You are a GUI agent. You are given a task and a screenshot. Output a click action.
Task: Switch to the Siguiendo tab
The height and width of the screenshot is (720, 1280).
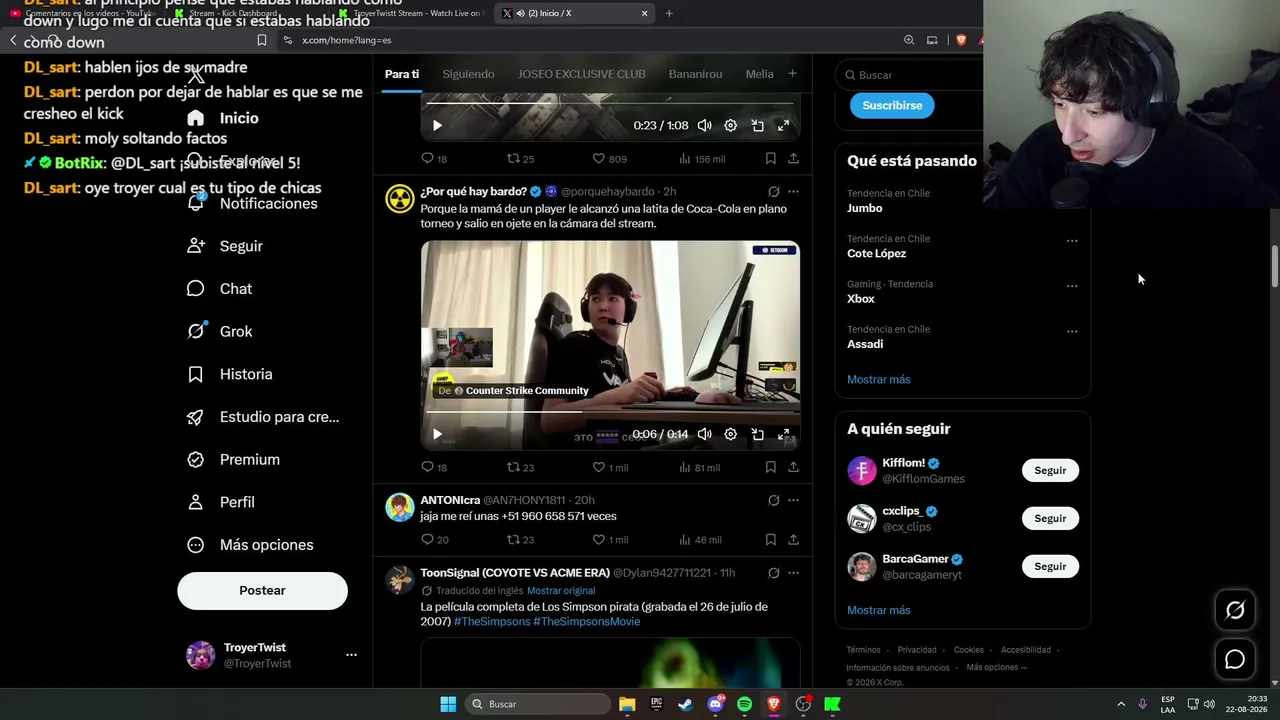click(x=468, y=74)
